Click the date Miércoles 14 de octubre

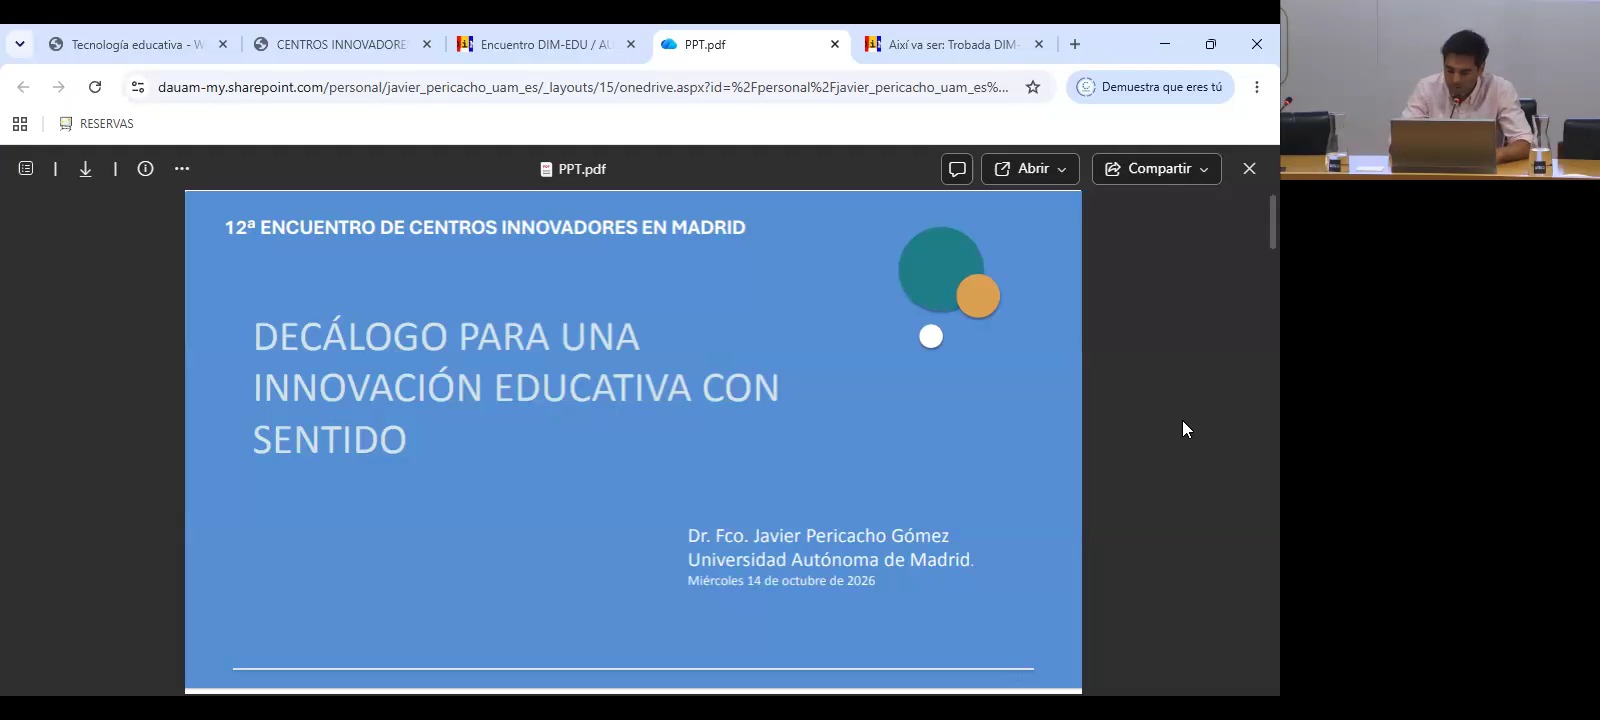781,581
